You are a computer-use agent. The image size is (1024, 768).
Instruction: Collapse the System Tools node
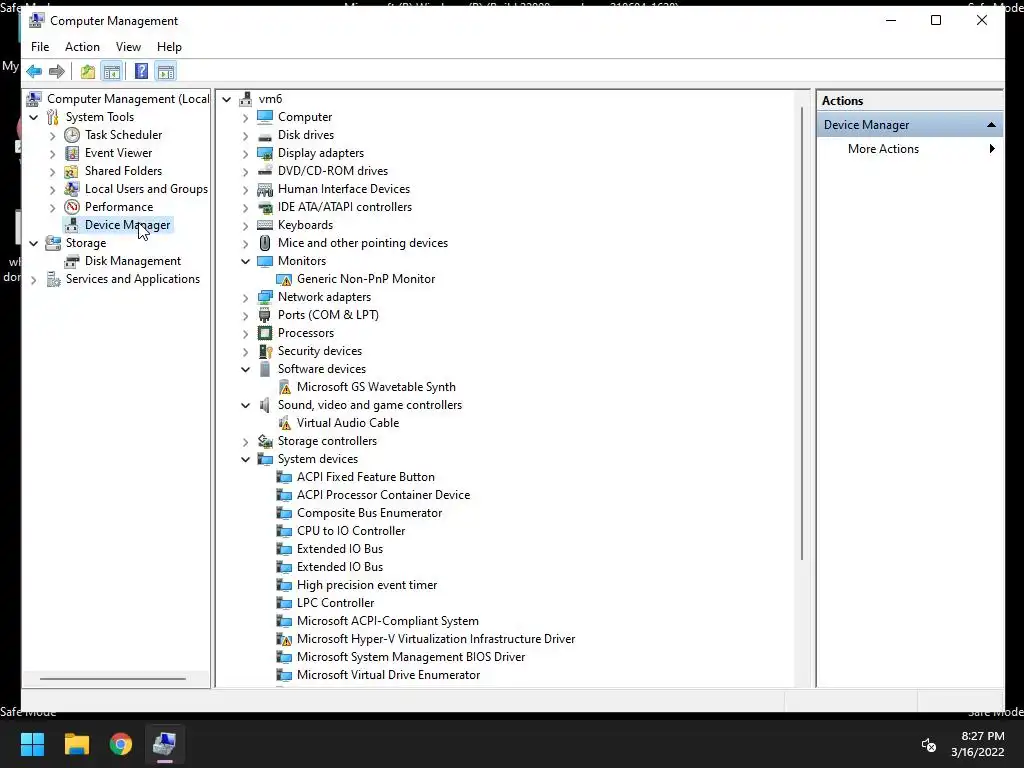[x=33, y=117]
